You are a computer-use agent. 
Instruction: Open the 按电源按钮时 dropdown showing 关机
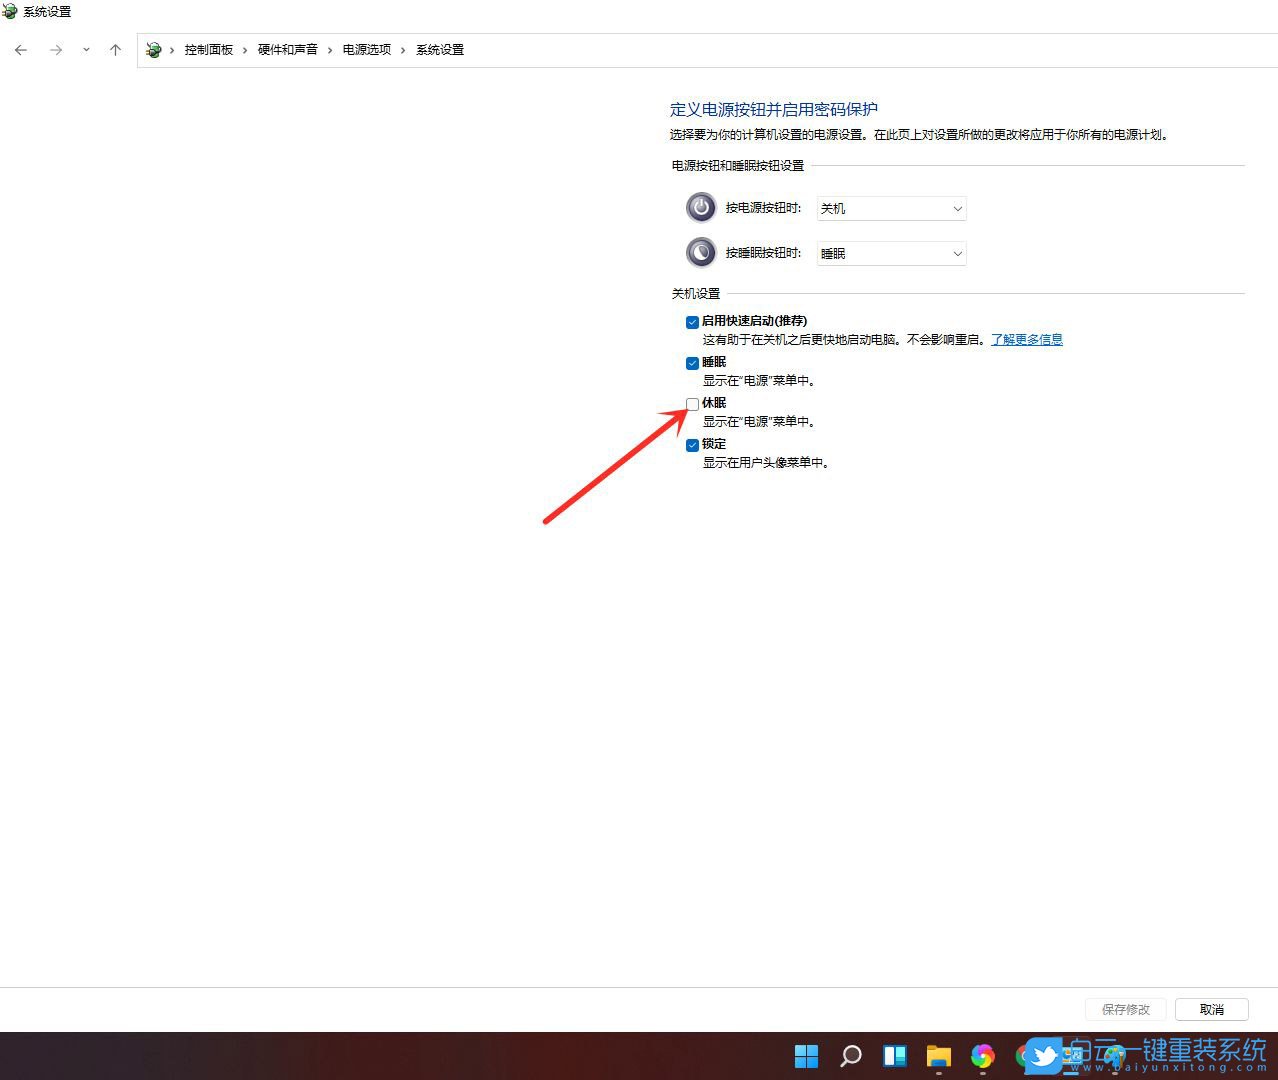[890, 208]
